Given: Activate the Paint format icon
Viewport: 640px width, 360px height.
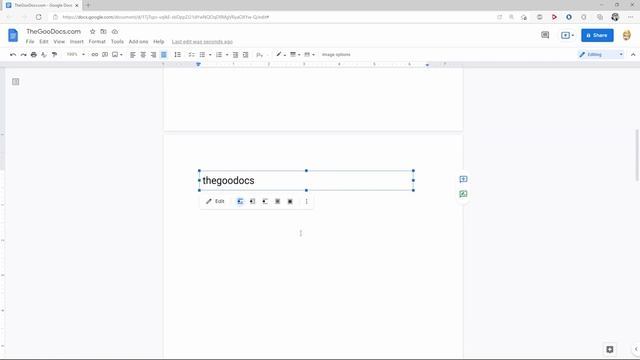Looking at the screenshot, I should click(54, 55).
